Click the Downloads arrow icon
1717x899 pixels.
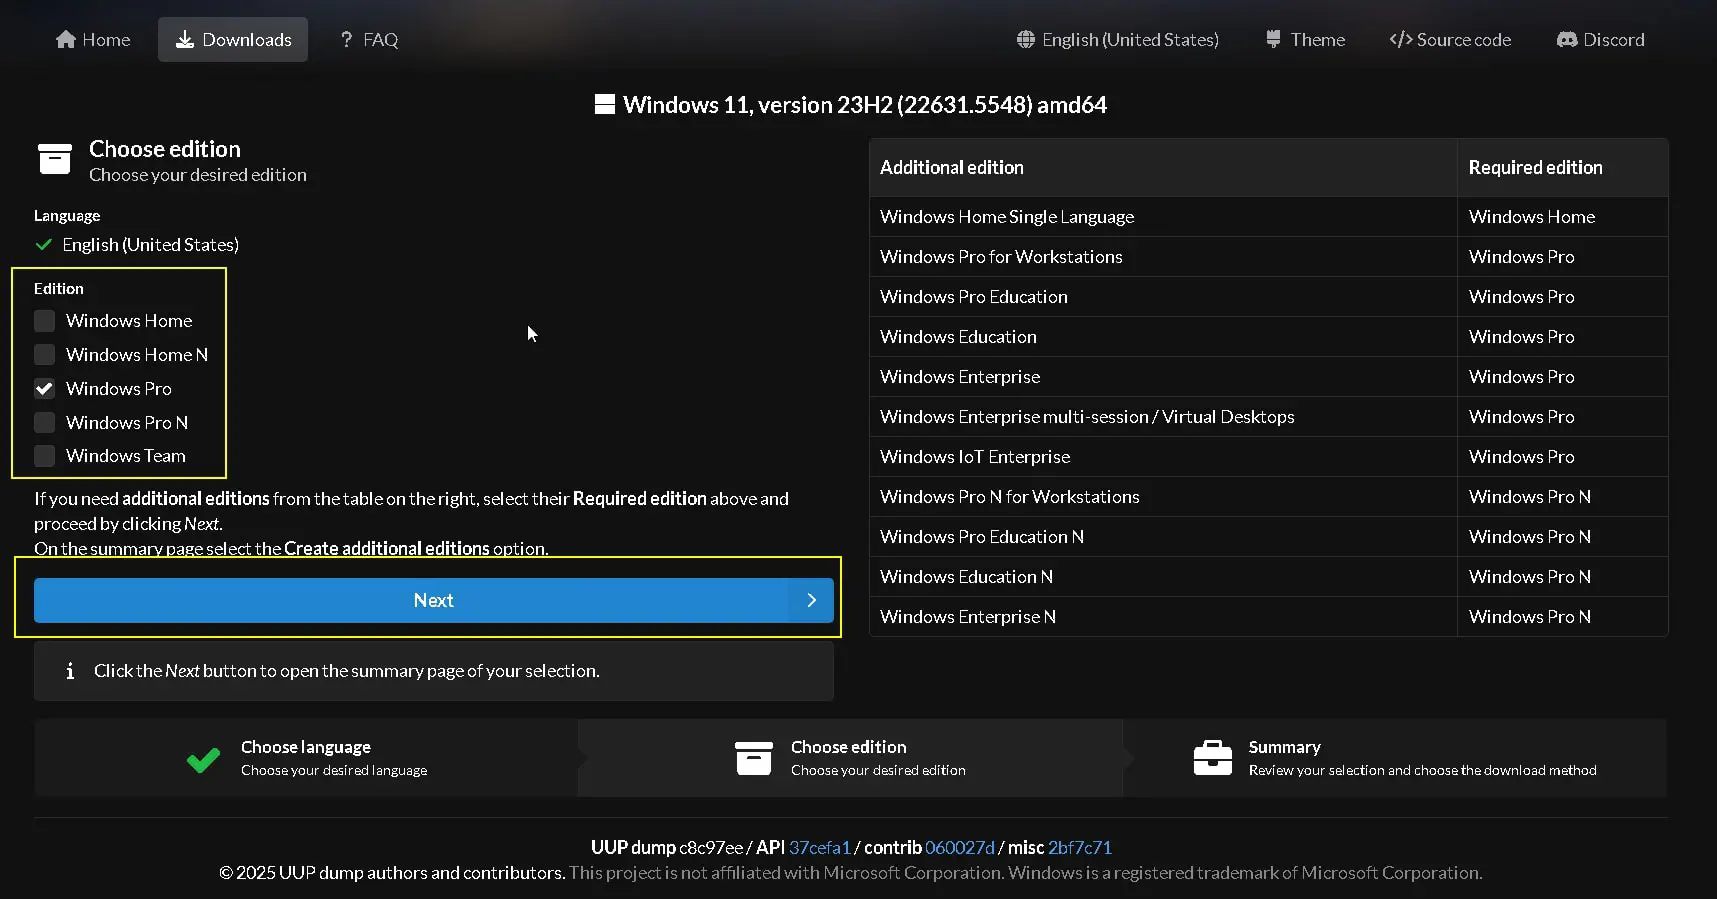pos(185,39)
